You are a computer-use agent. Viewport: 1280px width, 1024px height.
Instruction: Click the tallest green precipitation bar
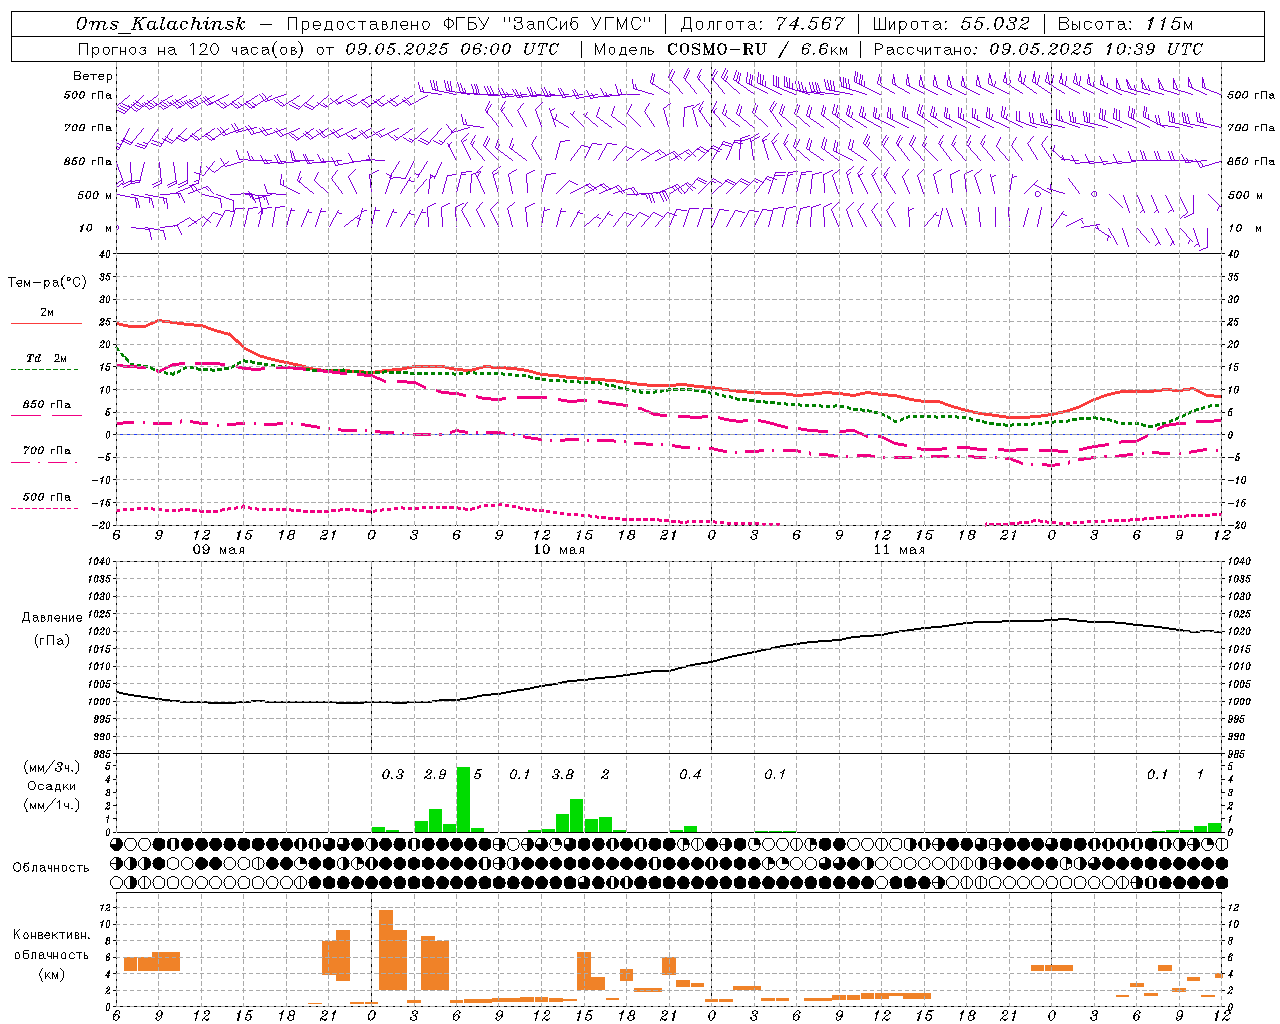pos(463,799)
